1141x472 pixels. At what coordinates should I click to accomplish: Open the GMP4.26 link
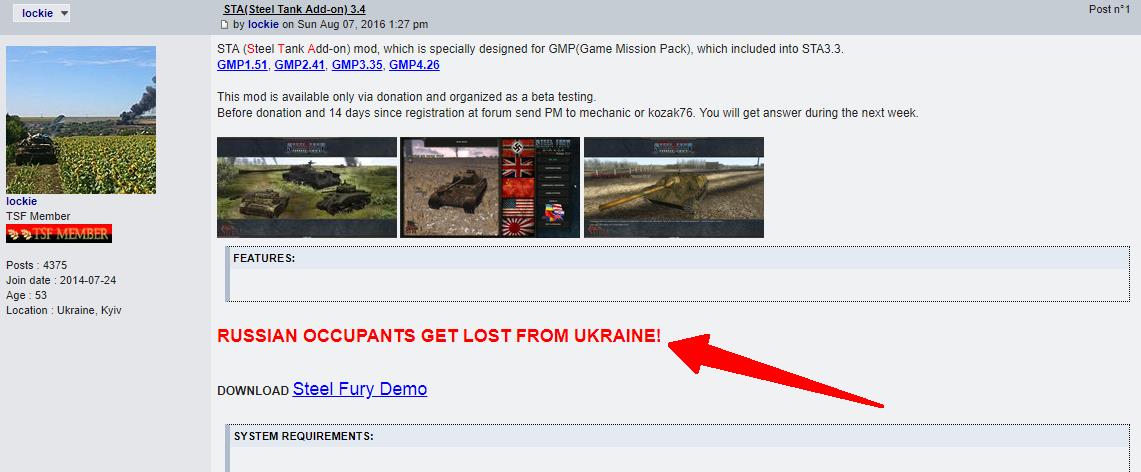tap(414, 65)
